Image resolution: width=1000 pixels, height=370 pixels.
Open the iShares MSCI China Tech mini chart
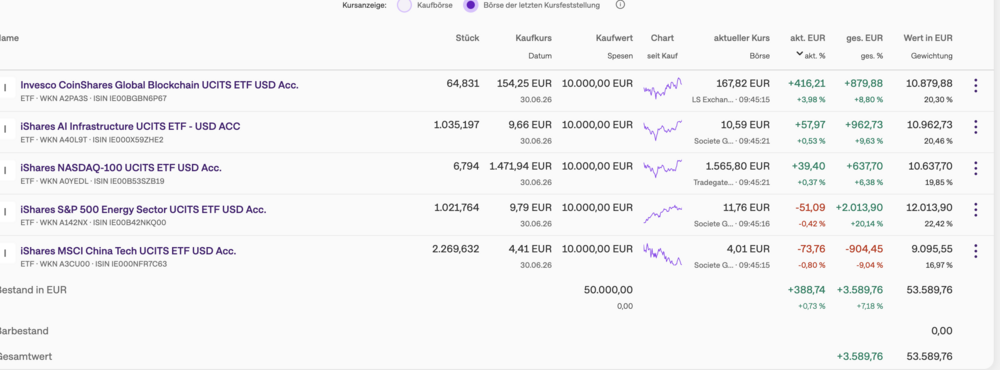(x=663, y=254)
